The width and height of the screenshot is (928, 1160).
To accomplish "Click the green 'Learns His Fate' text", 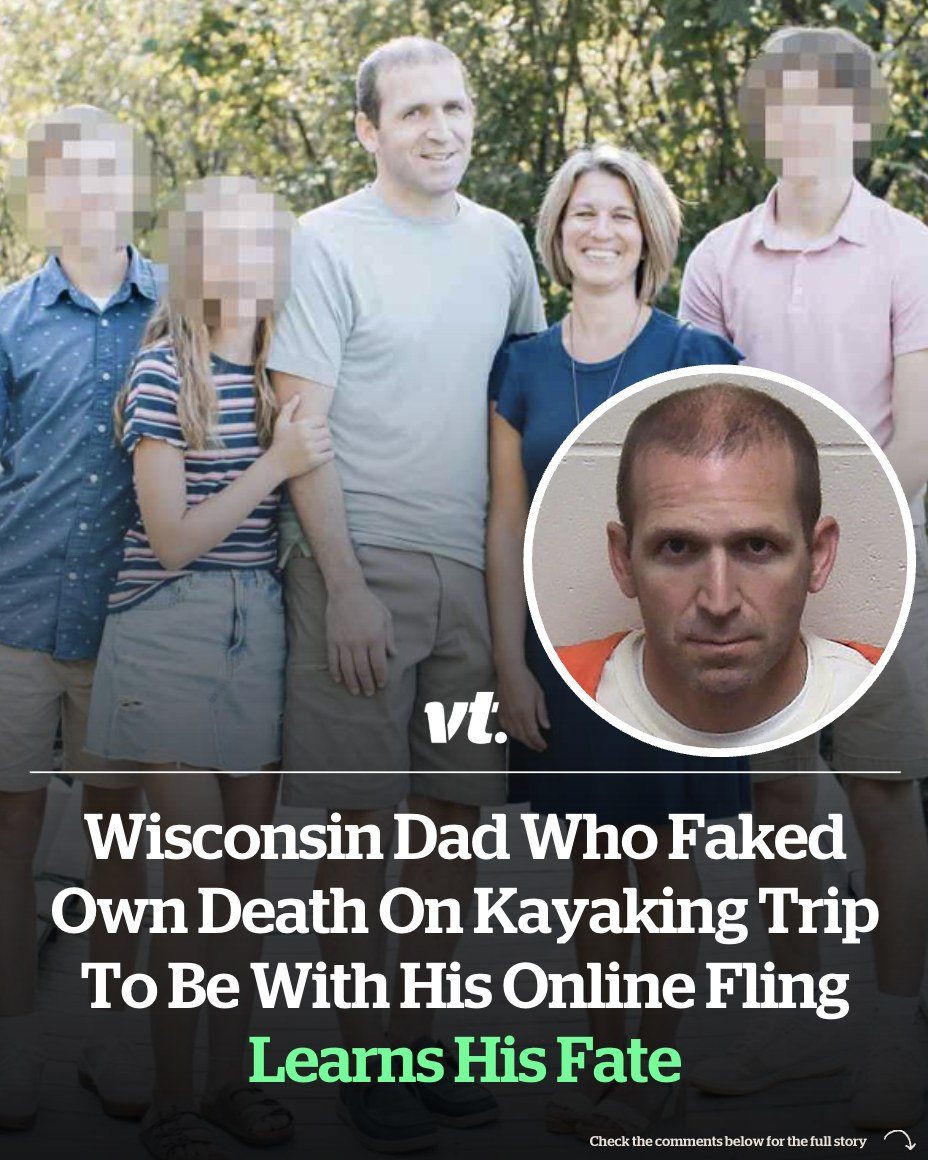I will pos(465,1059).
